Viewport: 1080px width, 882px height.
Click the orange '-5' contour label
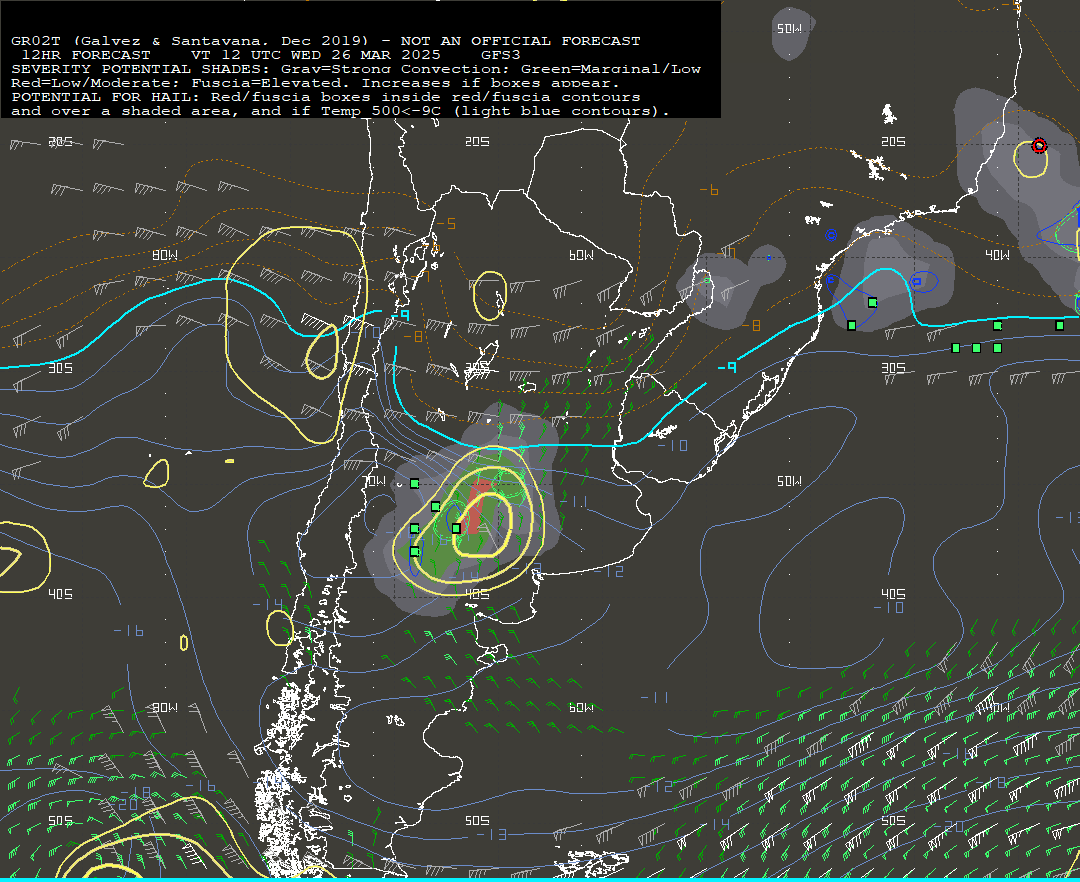click(x=446, y=224)
